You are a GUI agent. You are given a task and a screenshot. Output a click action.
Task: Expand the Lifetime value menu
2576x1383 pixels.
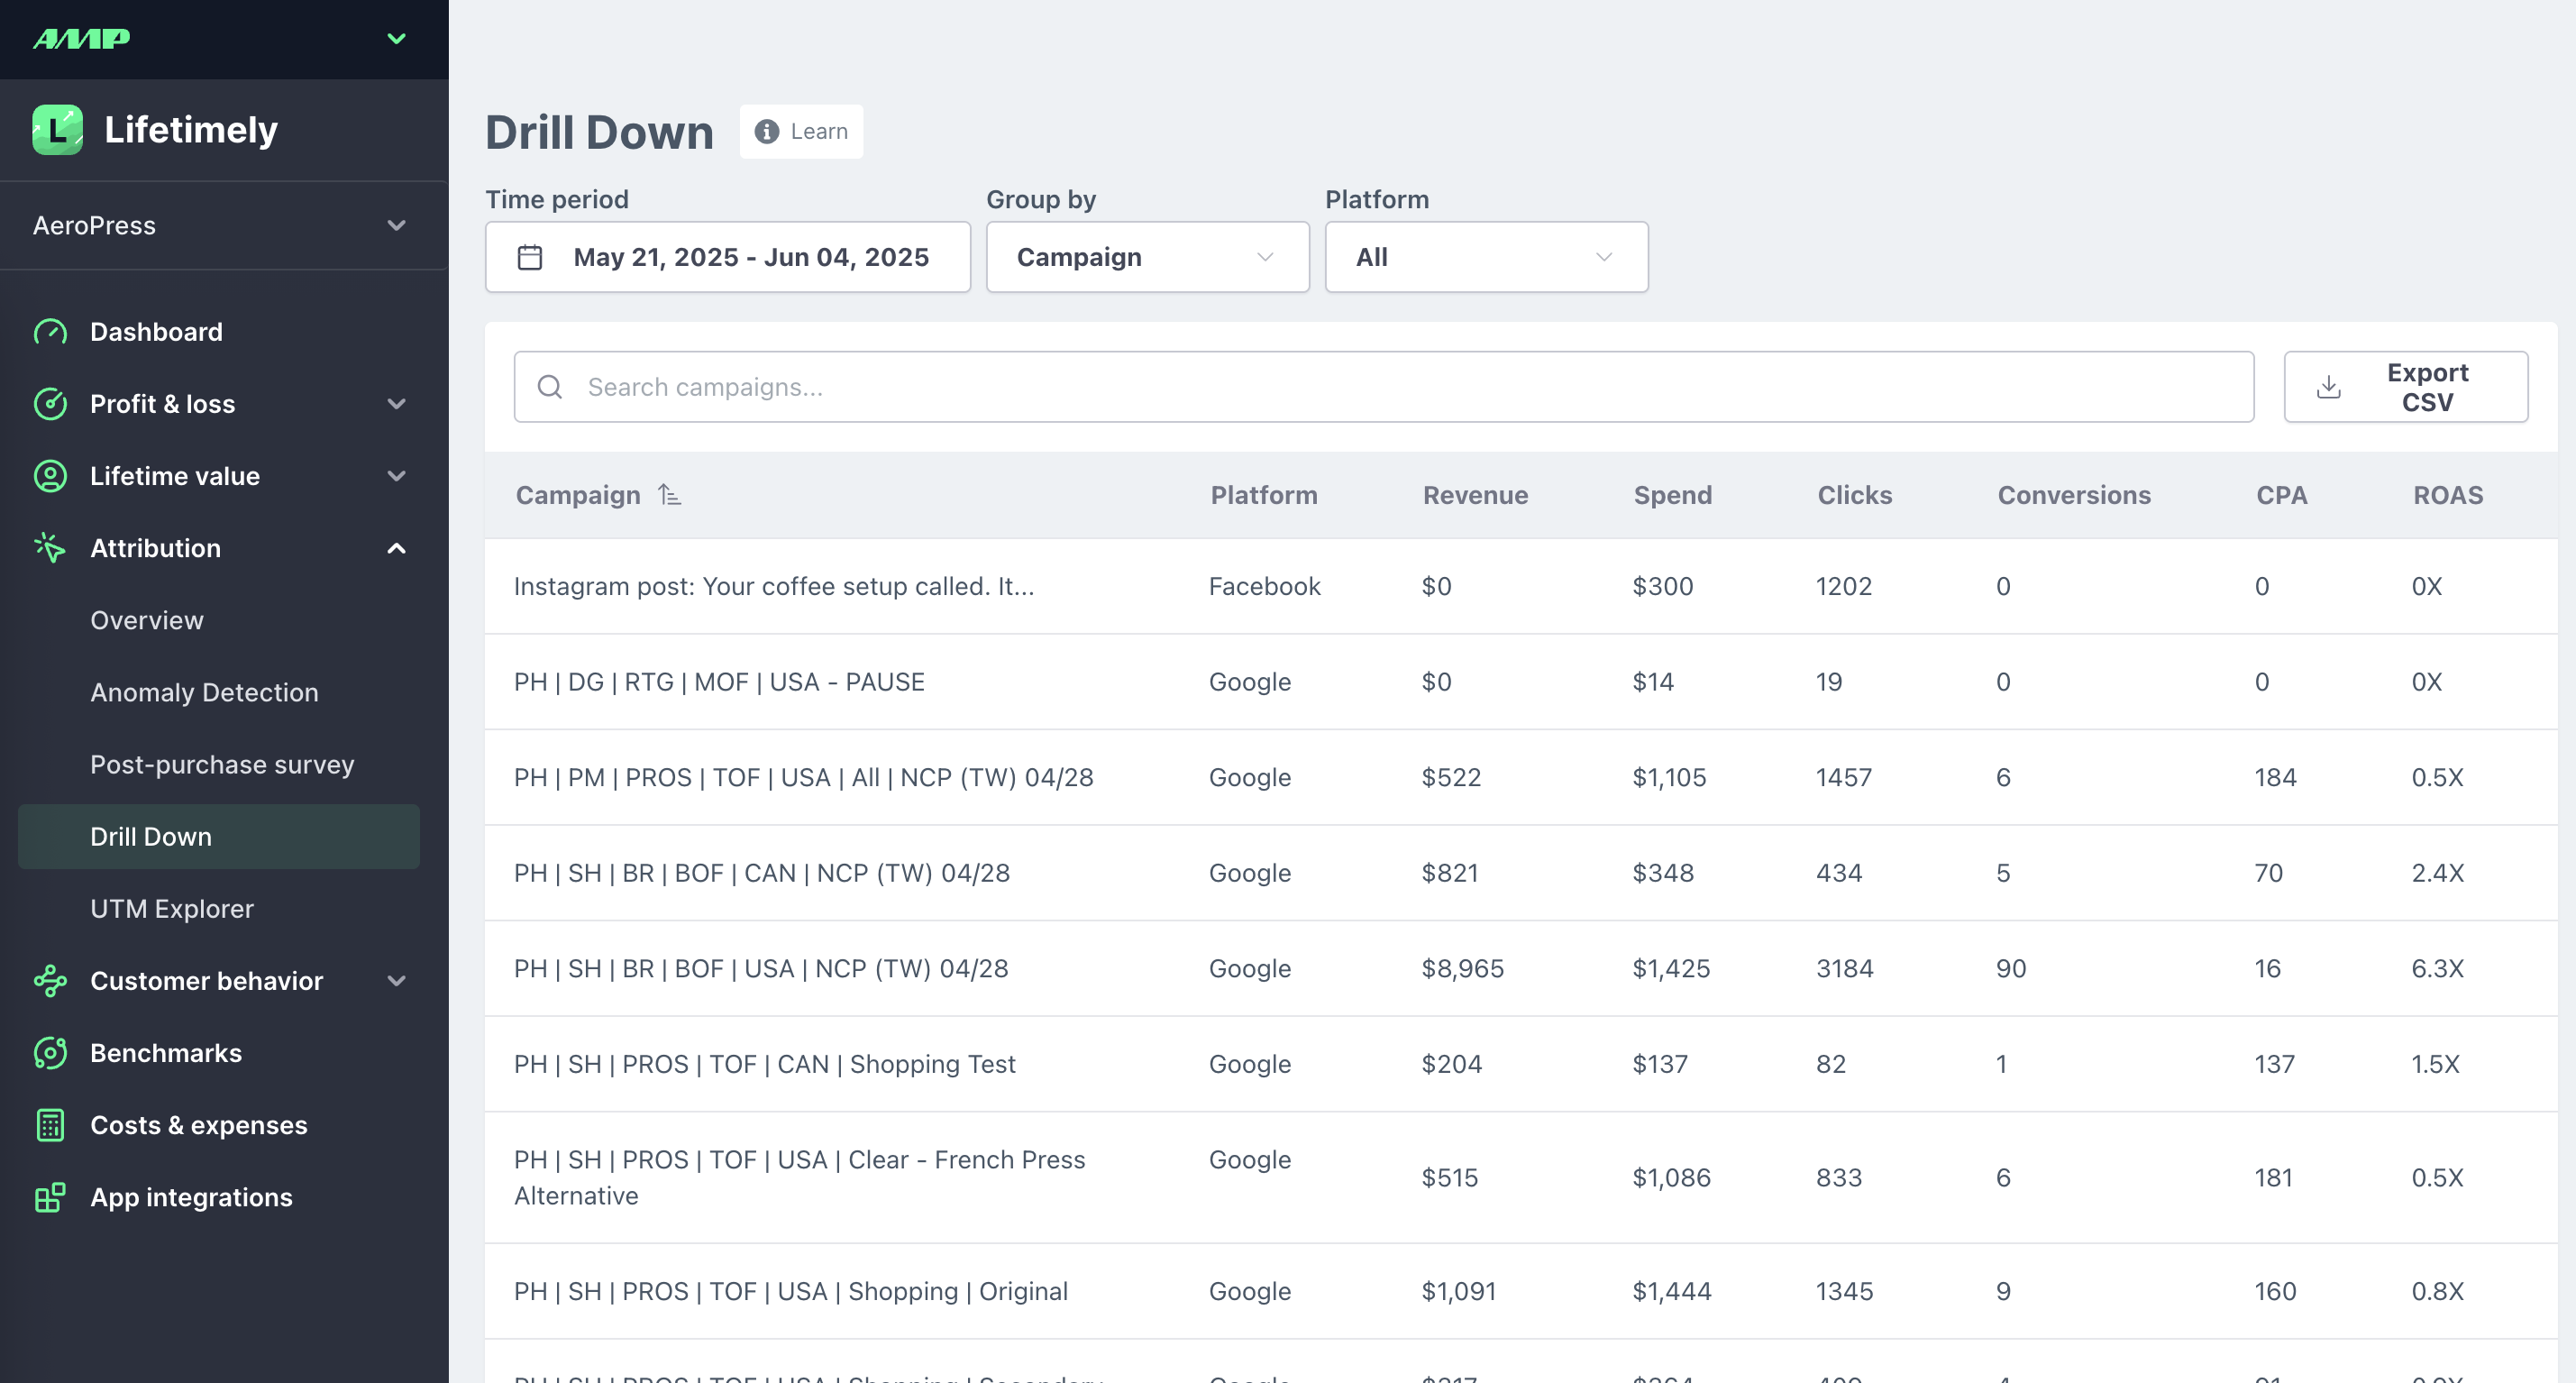pos(396,476)
